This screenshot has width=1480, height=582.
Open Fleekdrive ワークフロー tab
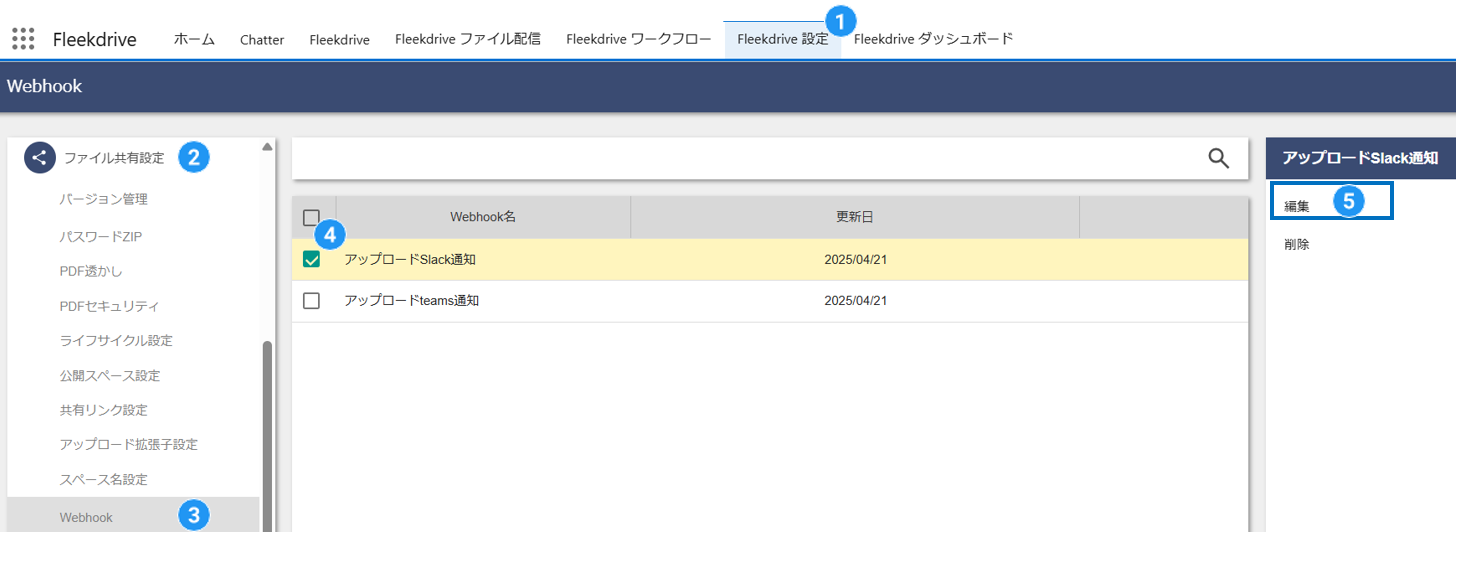click(x=638, y=40)
